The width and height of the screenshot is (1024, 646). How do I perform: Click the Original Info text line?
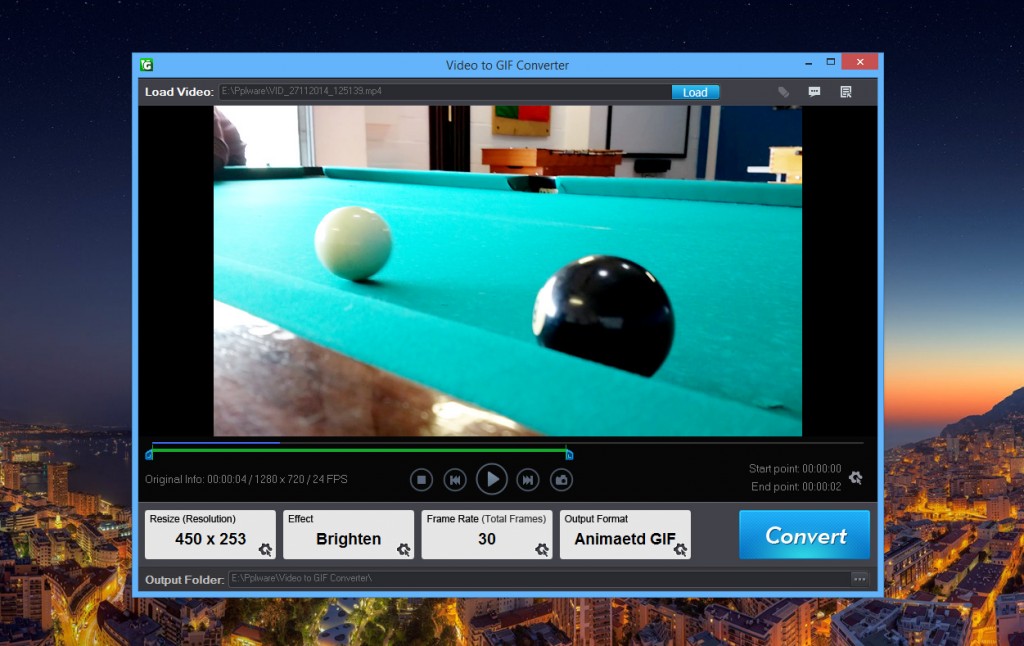click(246, 479)
